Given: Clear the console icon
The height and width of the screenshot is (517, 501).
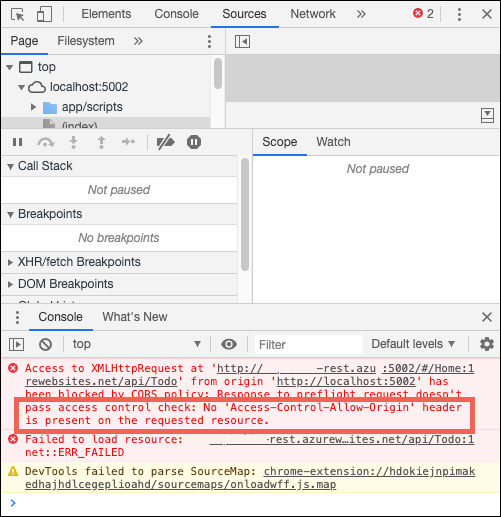Looking at the screenshot, I should [45, 344].
